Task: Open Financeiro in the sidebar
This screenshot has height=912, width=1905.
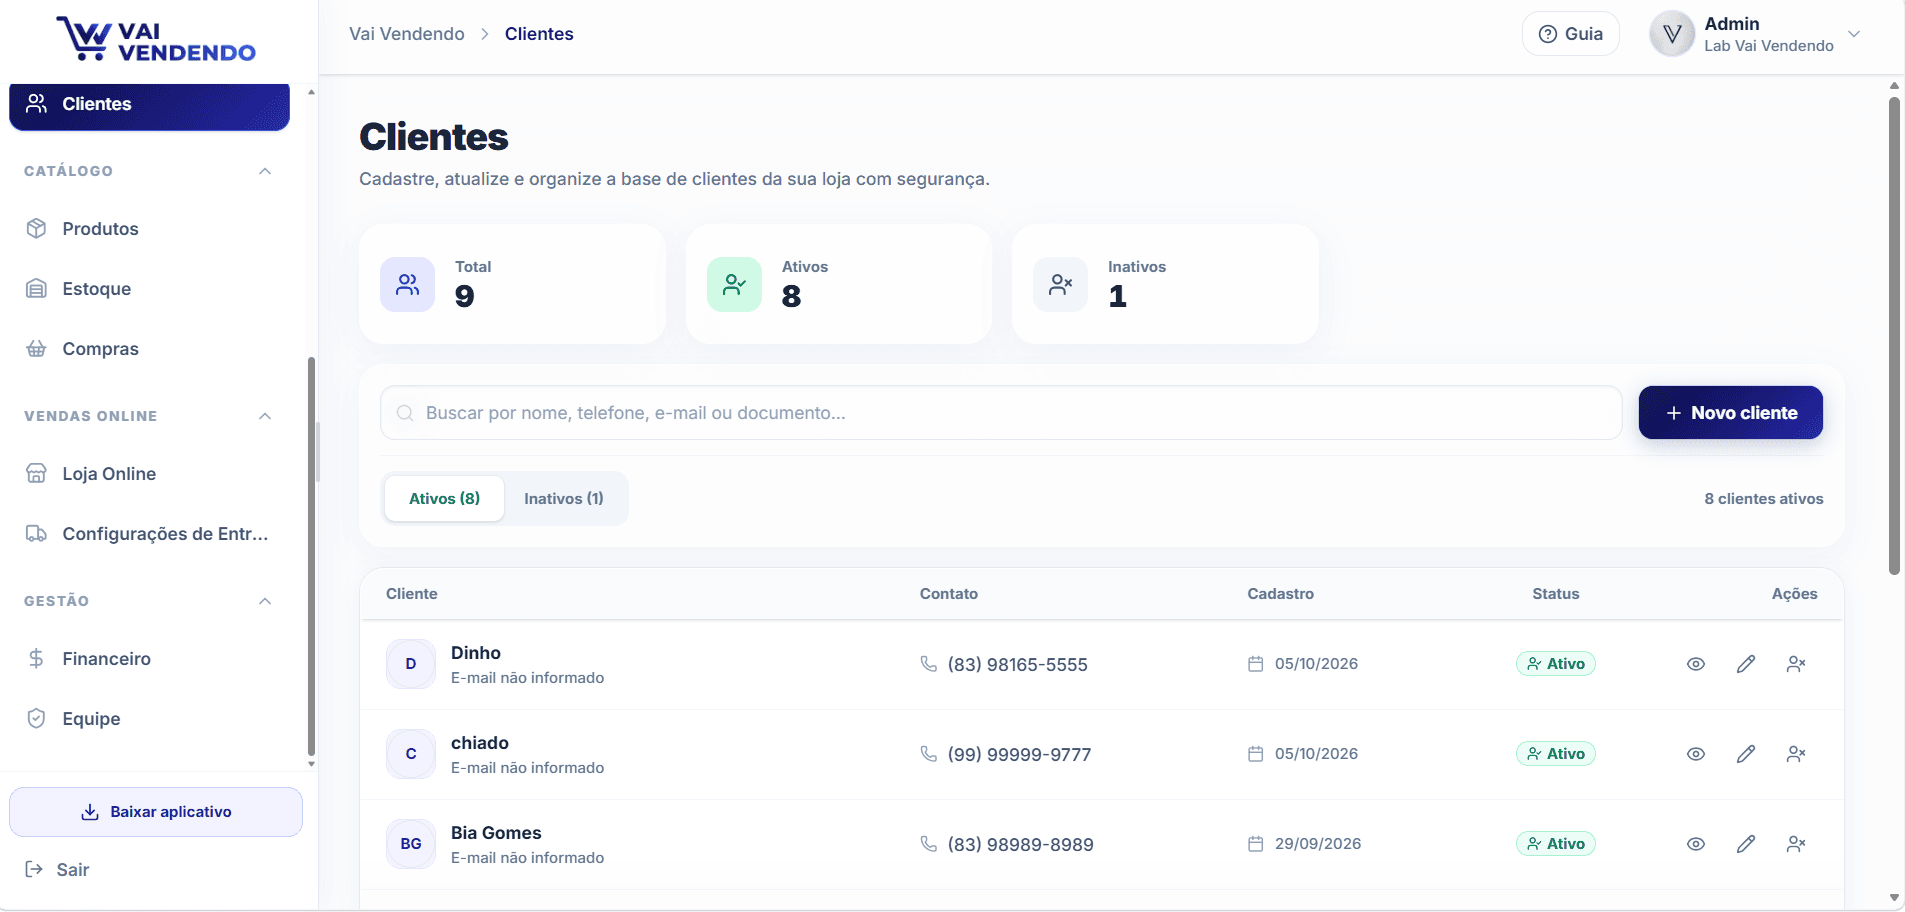Action: (x=149, y=659)
